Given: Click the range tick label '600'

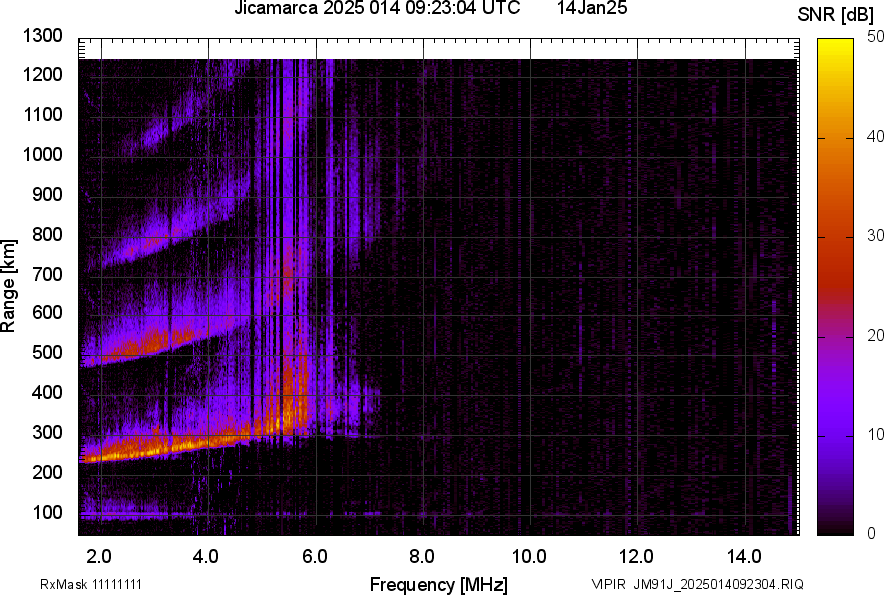Looking at the screenshot, I should click(x=47, y=312).
